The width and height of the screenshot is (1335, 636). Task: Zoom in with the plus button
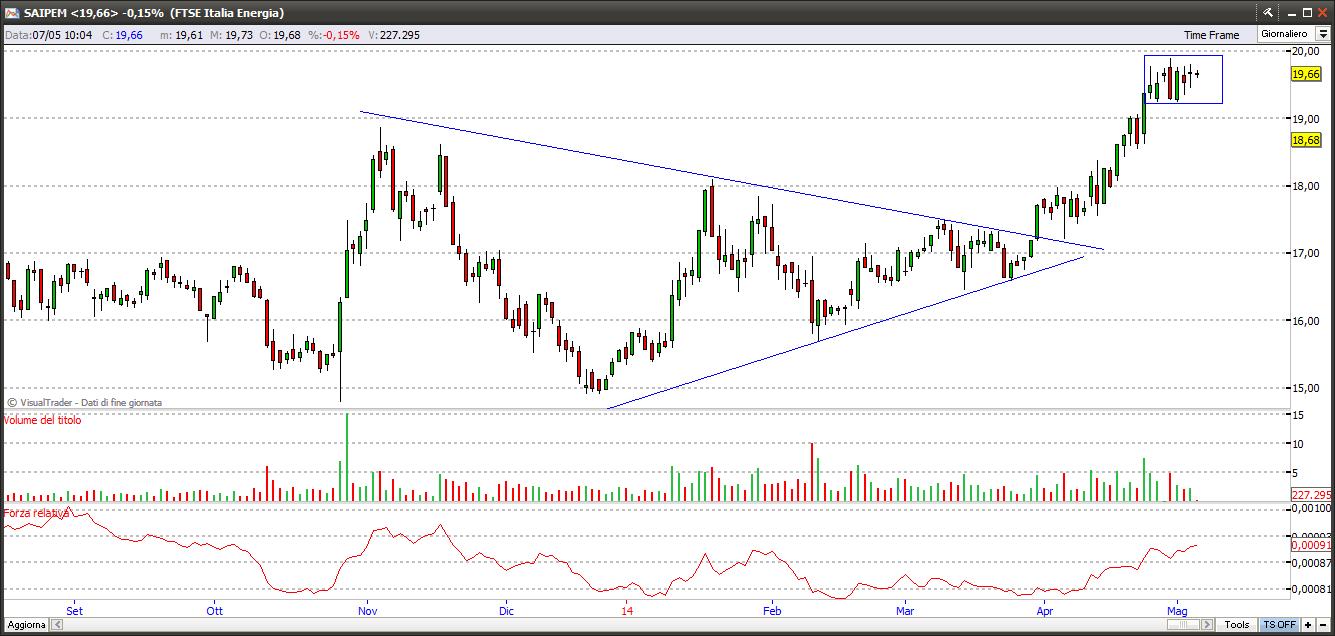[1308, 625]
